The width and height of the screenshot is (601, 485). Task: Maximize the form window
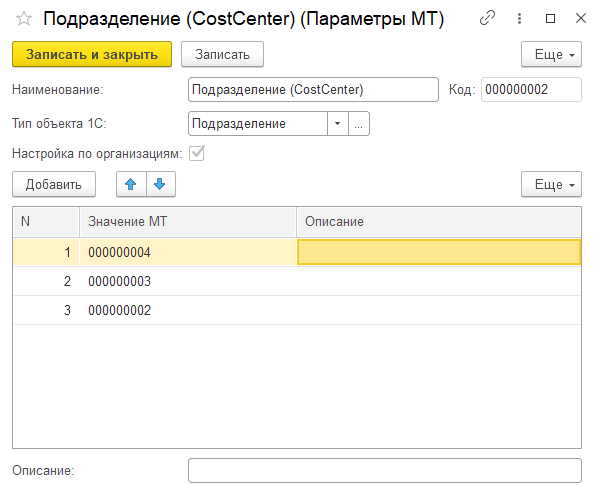(549, 19)
